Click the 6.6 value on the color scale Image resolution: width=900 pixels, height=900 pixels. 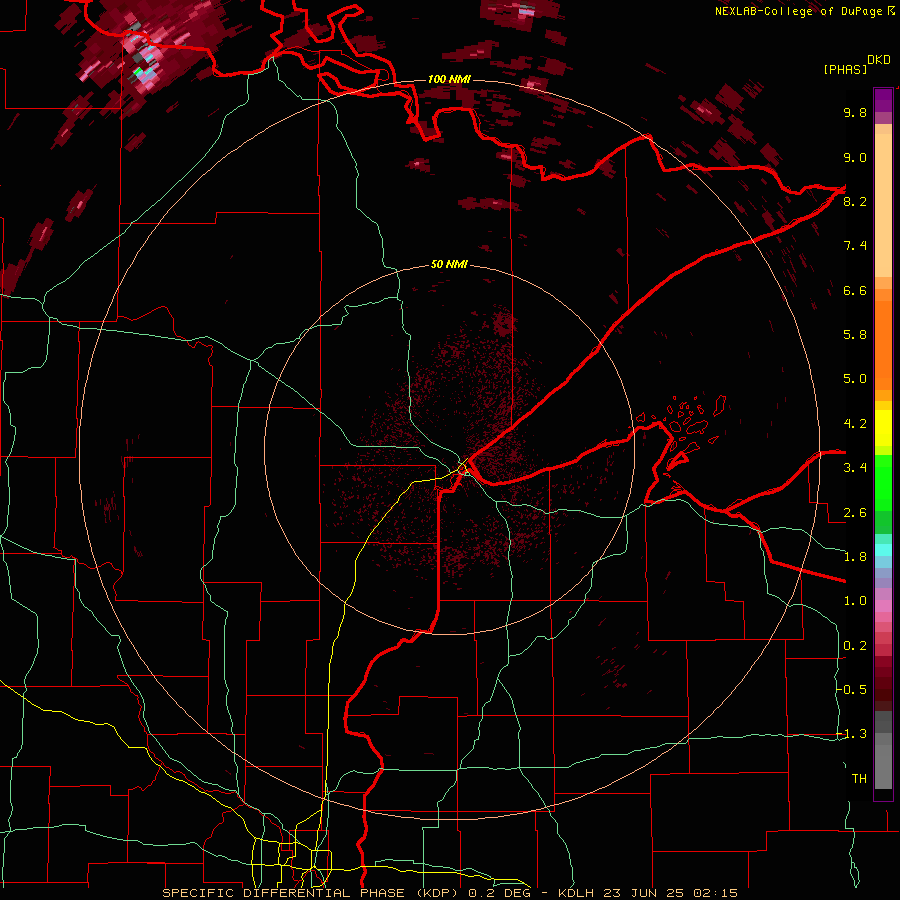point(855,290)
